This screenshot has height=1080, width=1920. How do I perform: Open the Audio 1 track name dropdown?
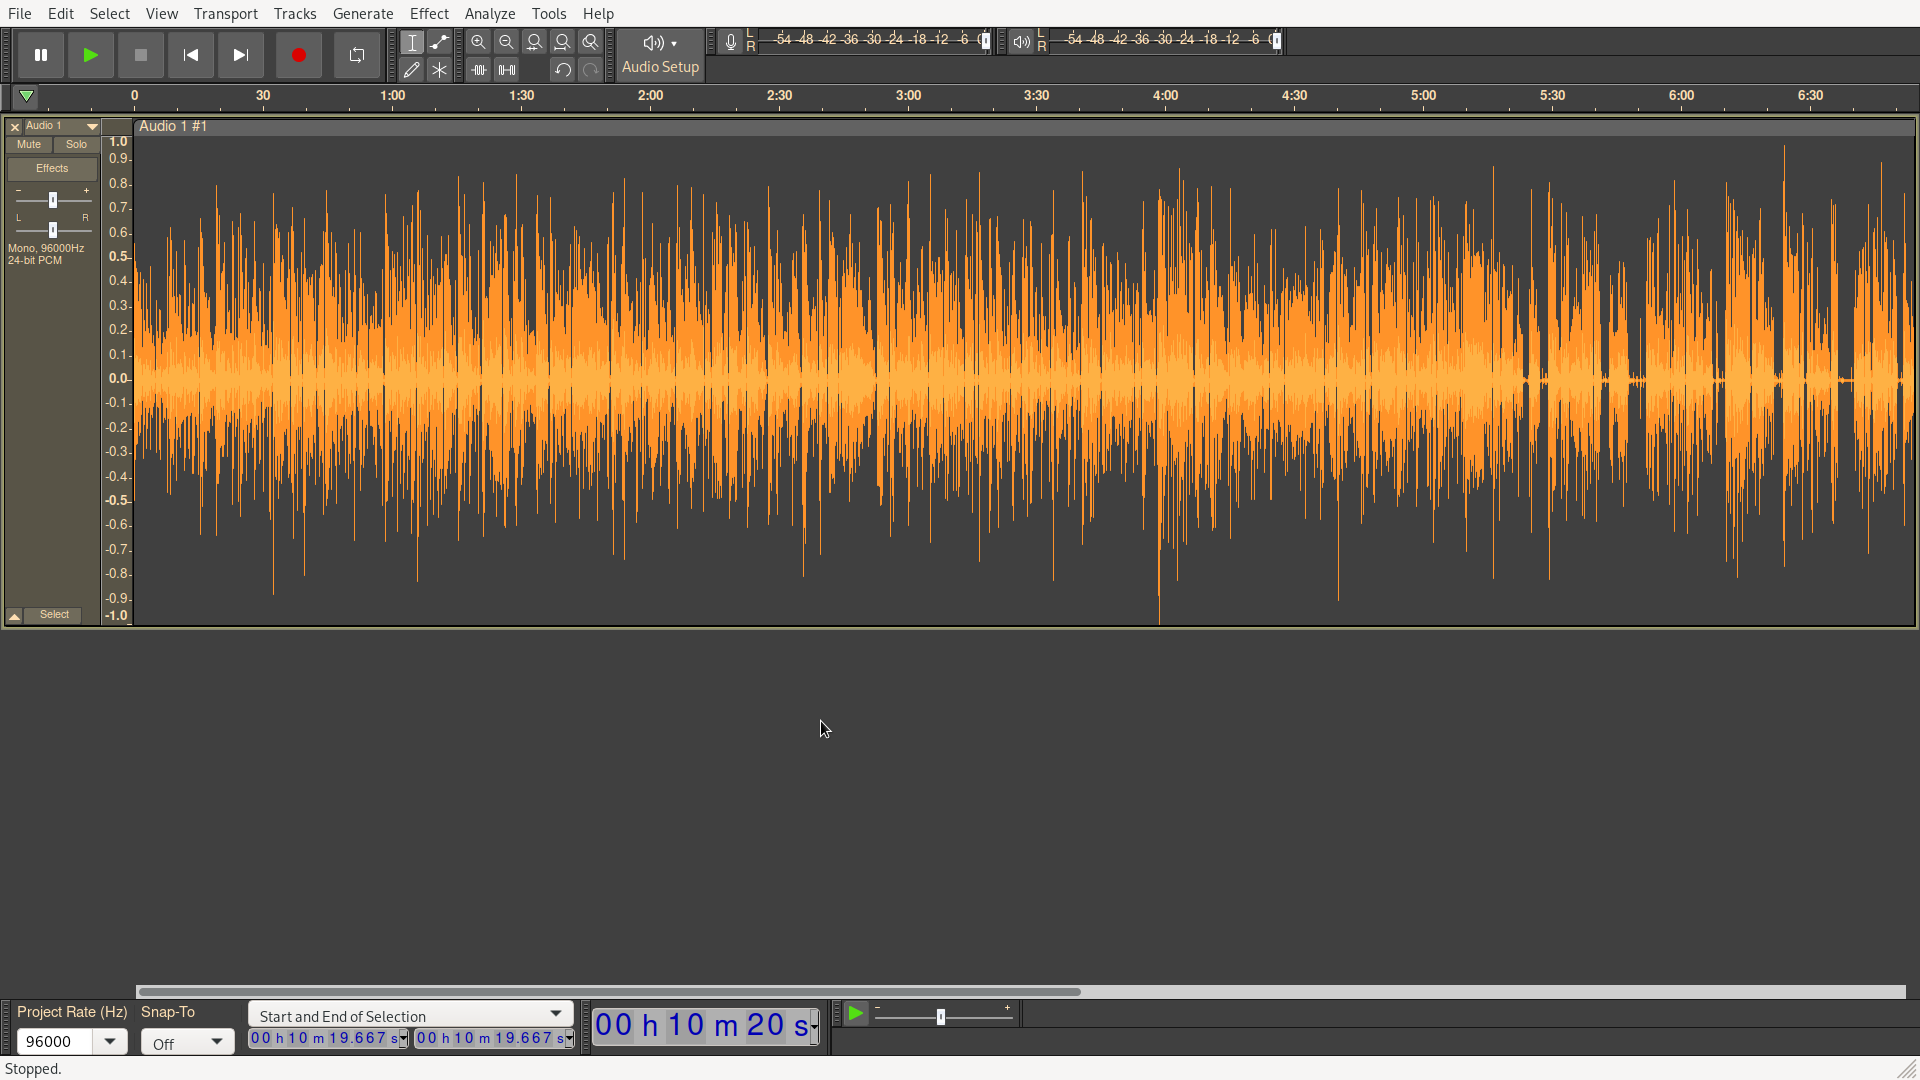[92, 127]
